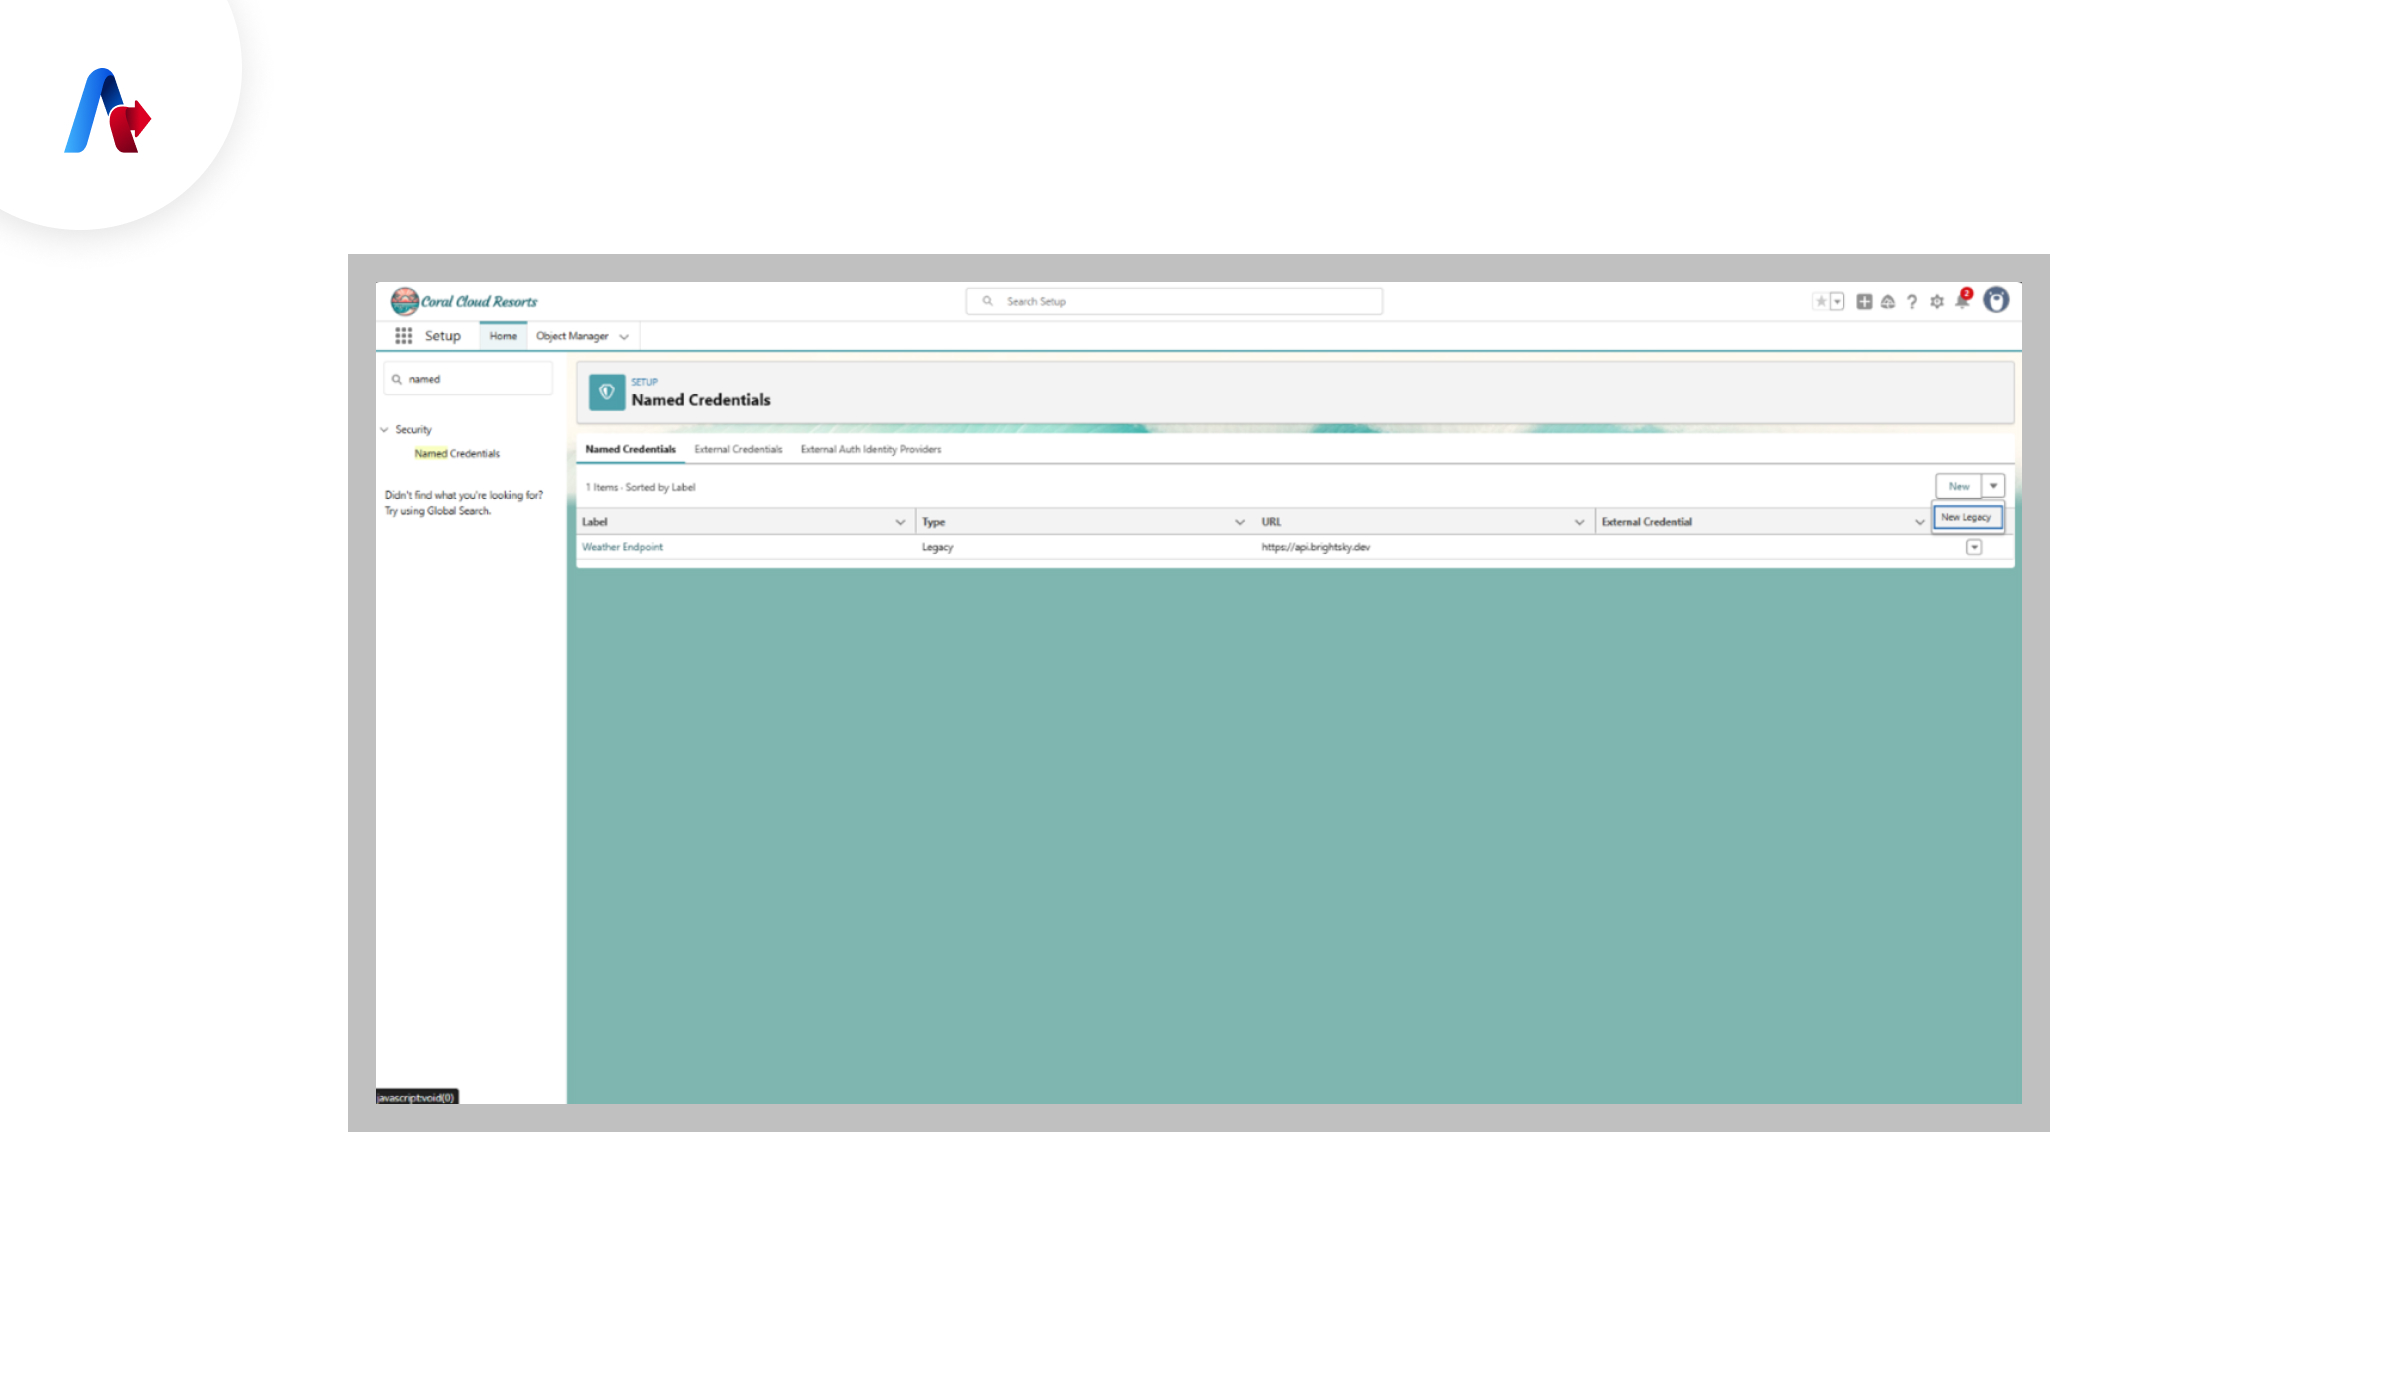Select the Named Credentials tab
2400x1388 pixels.
[630, 450]
